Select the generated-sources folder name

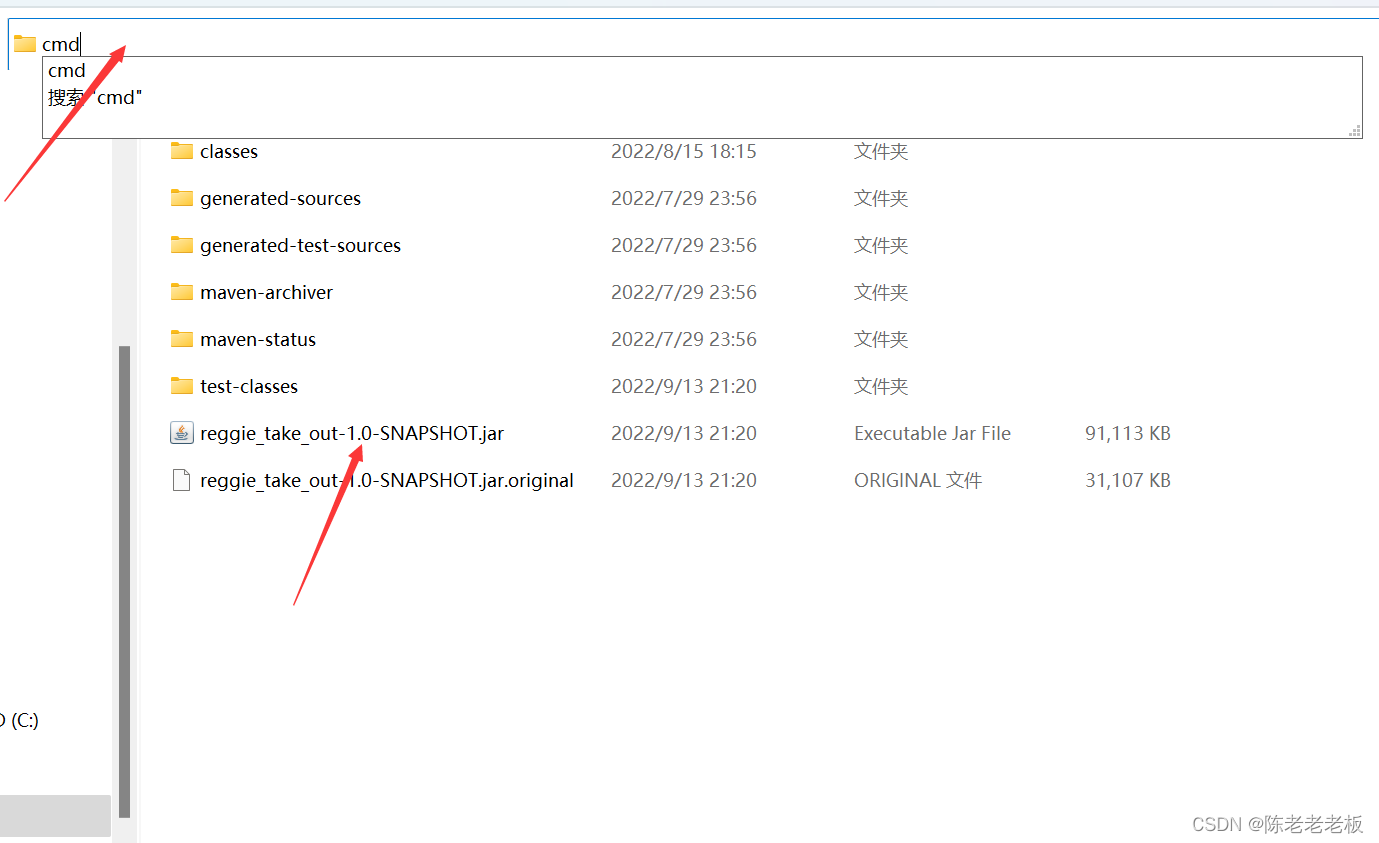(281, 199)
